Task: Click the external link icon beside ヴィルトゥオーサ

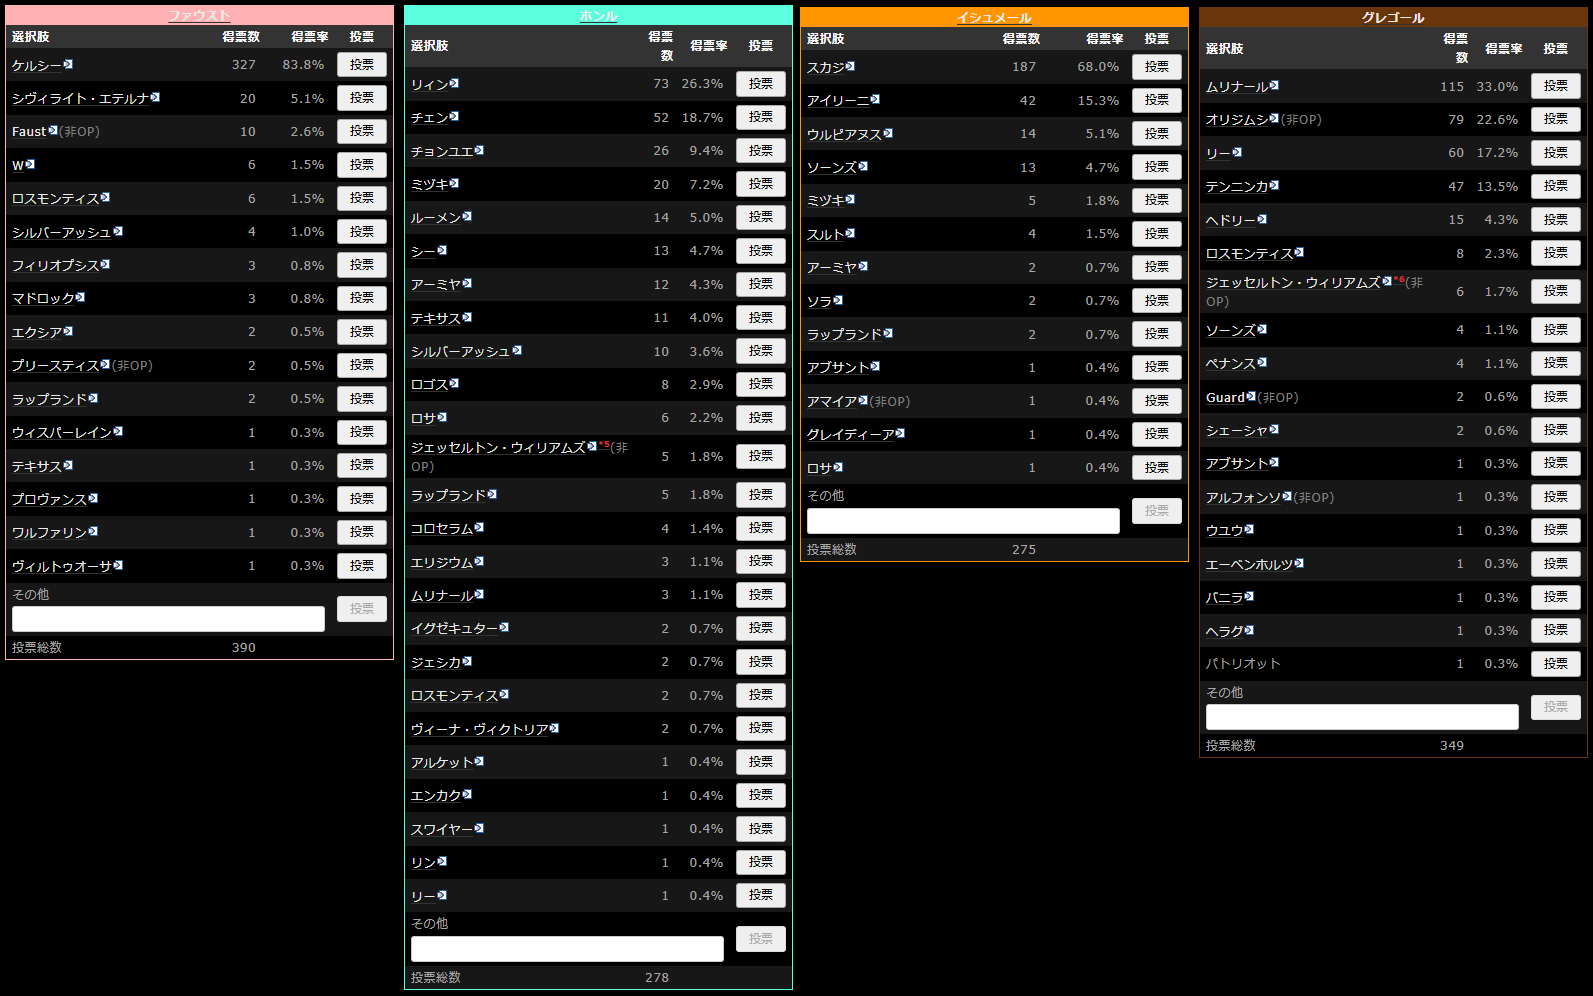Action: point(118,565)
